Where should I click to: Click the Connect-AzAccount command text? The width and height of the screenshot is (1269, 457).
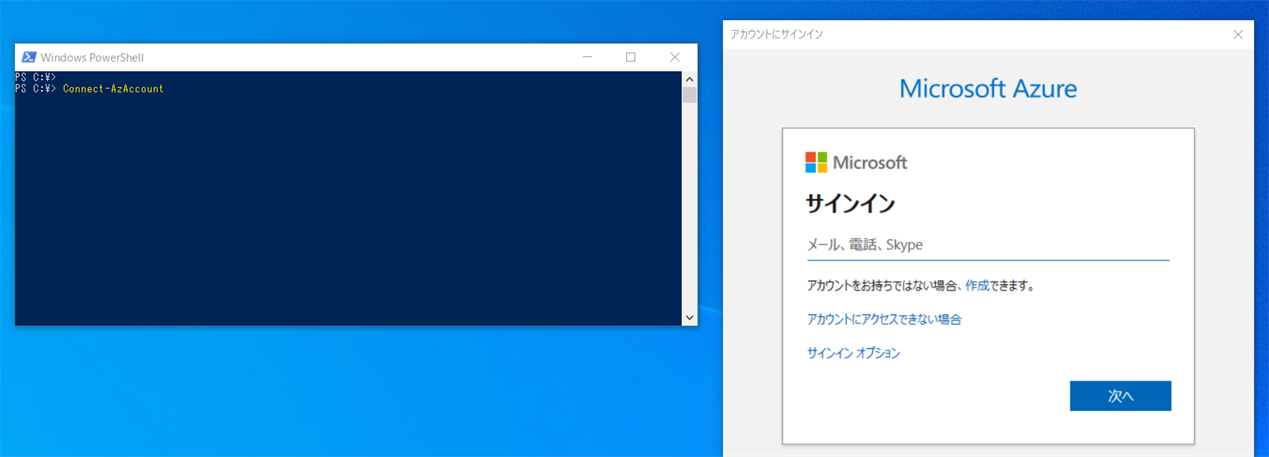click(113, 89)
